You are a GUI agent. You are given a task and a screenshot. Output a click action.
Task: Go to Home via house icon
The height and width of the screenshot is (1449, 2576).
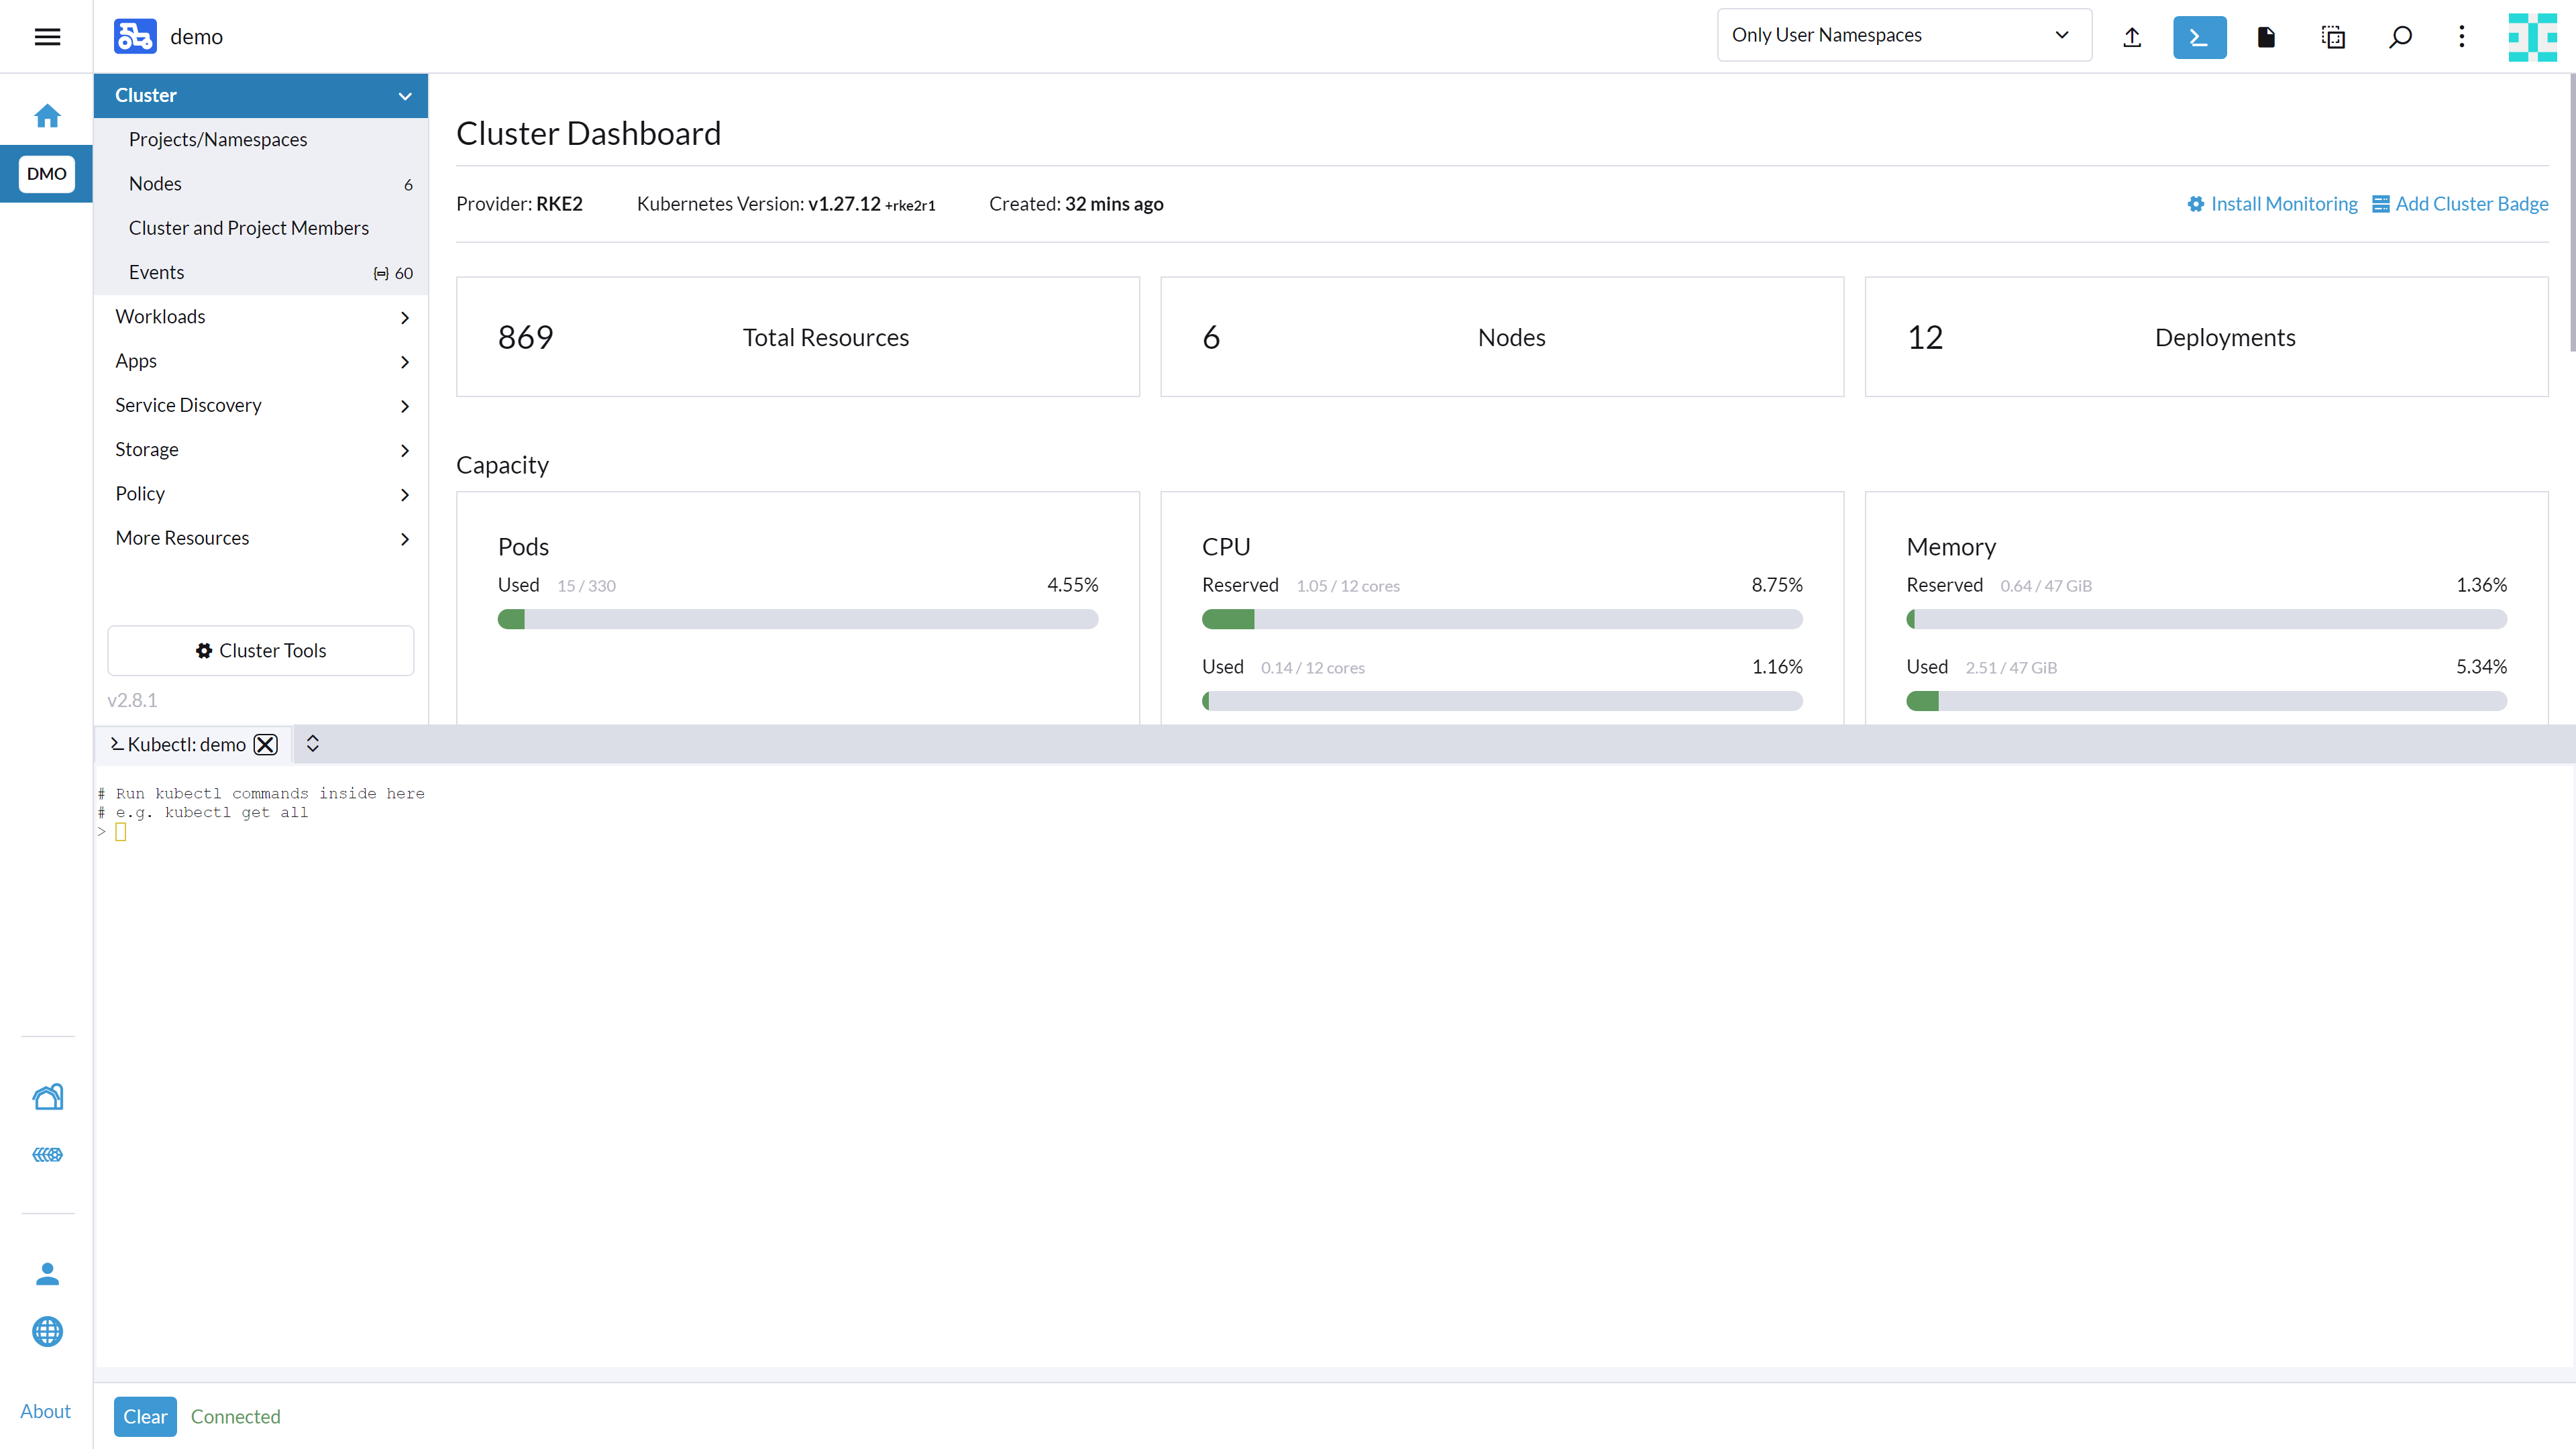click(x=47, y=116)
